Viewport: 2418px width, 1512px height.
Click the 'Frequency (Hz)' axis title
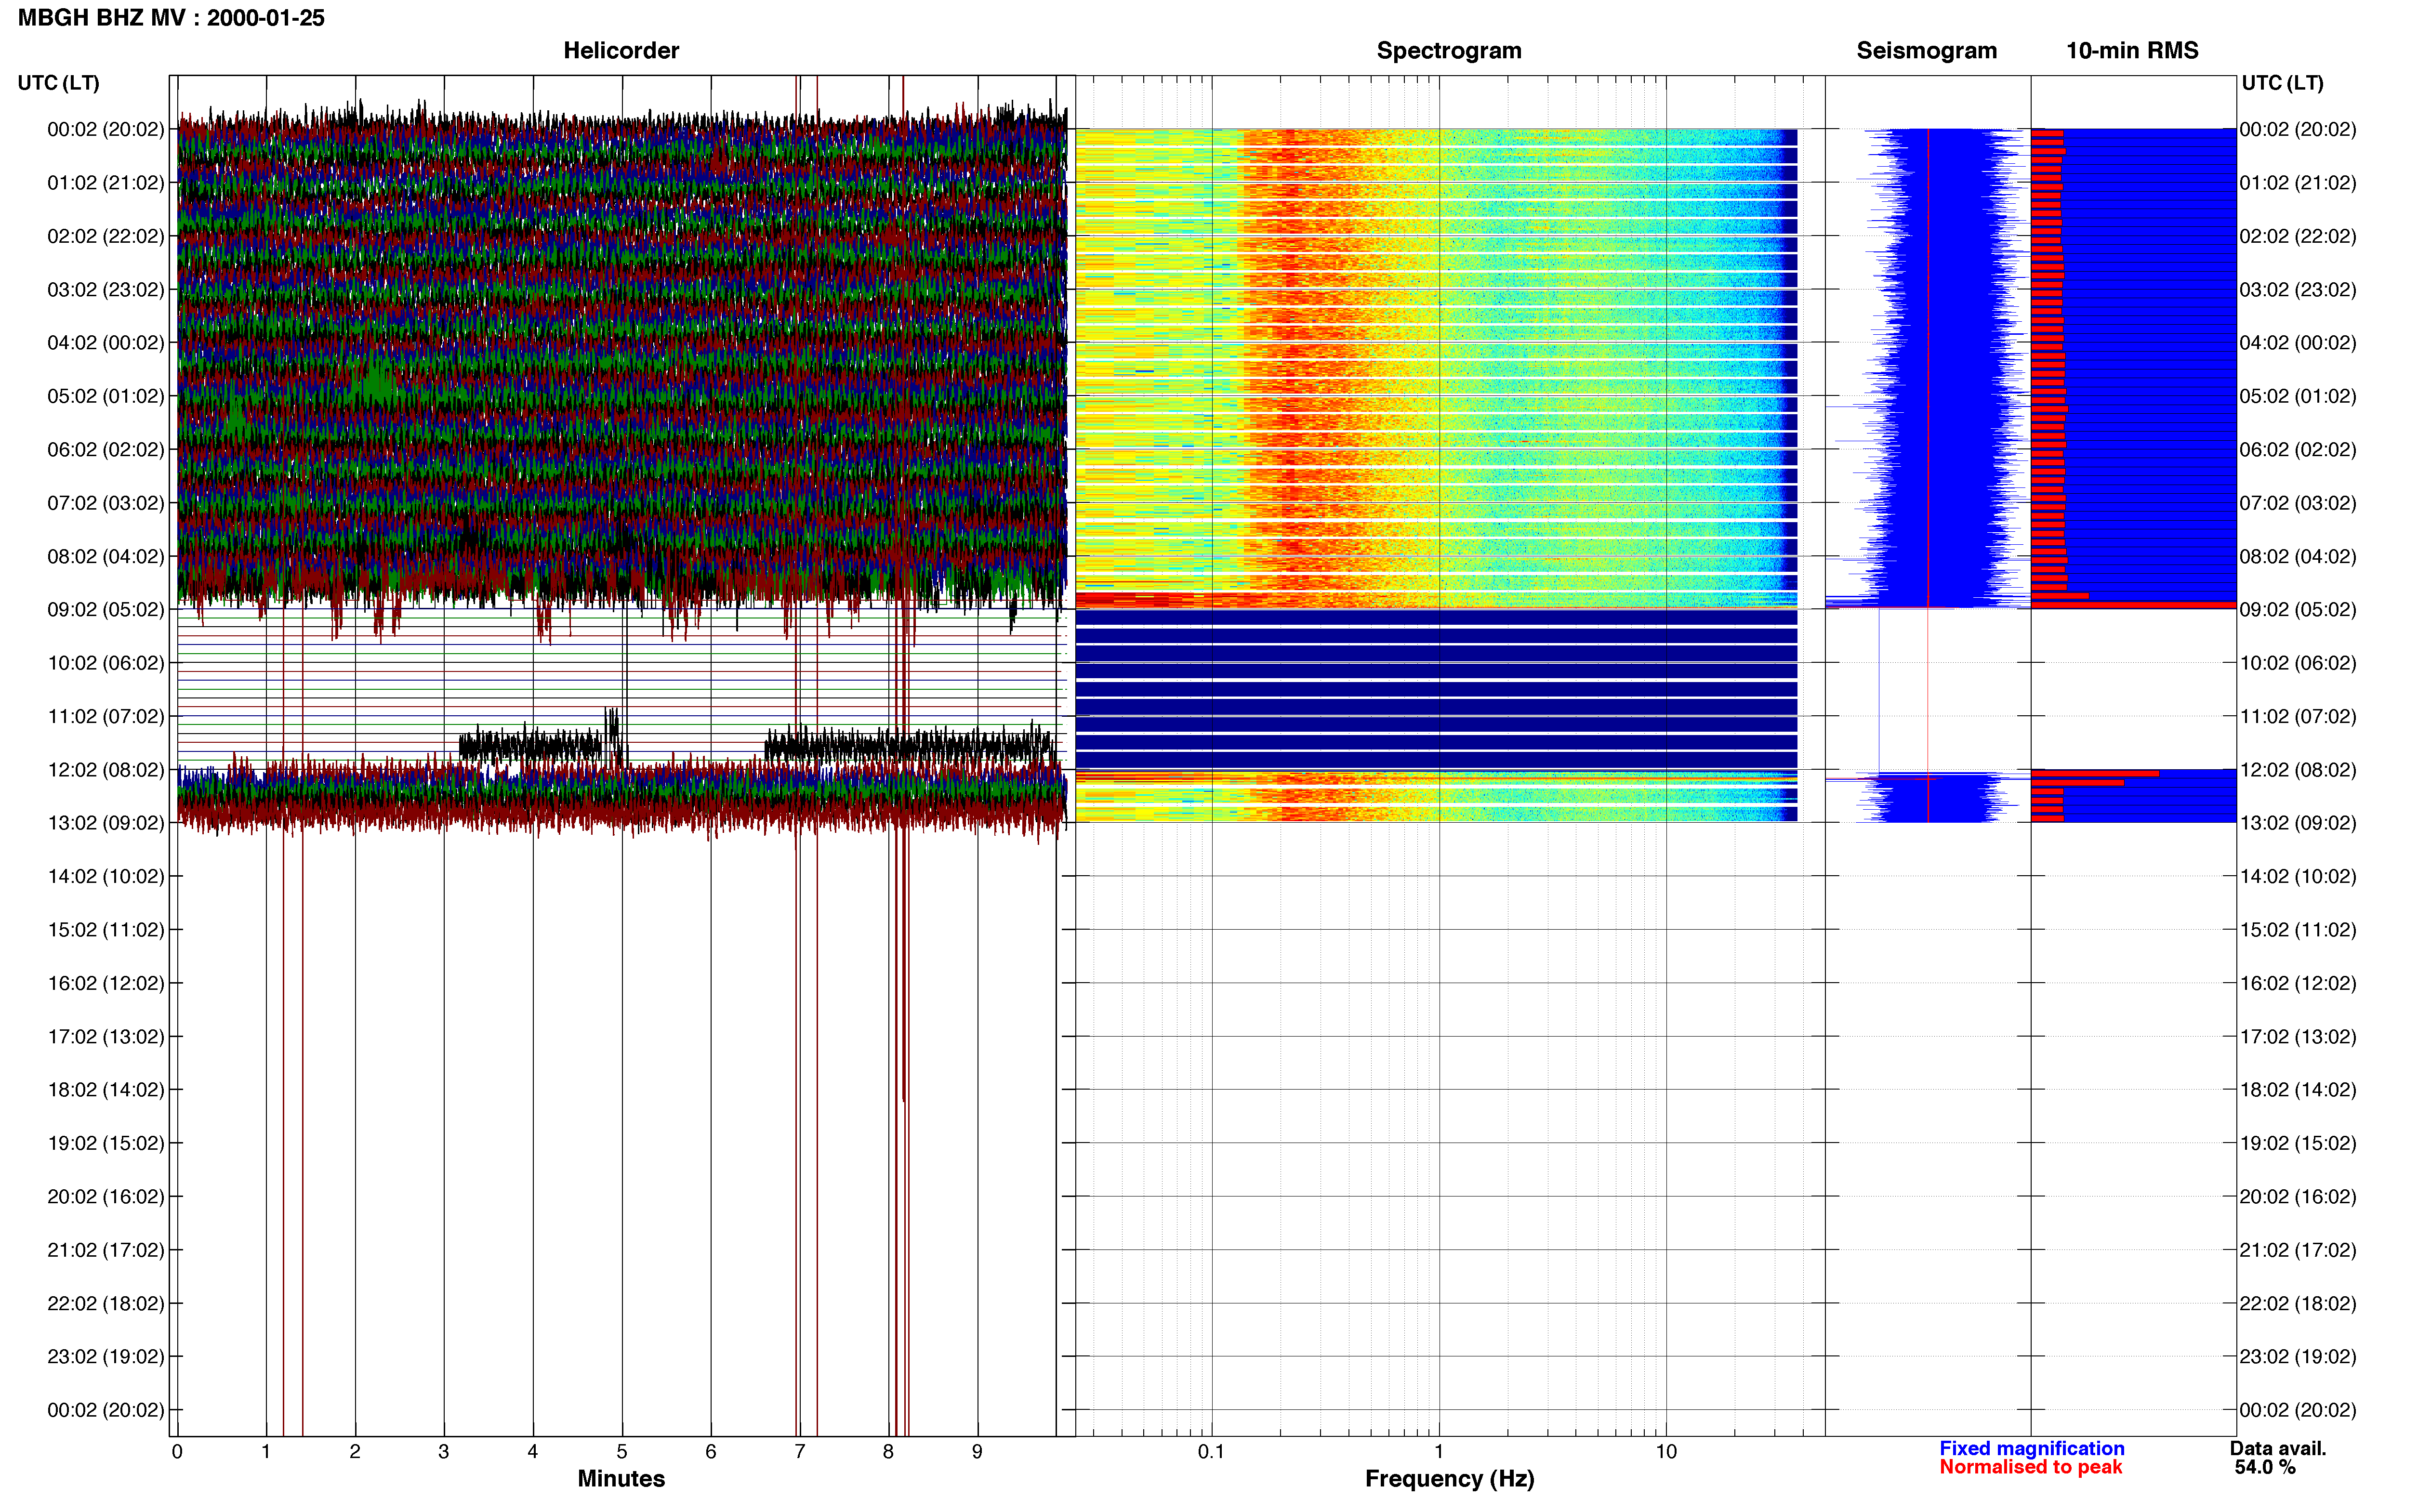pos(1449,1479)
